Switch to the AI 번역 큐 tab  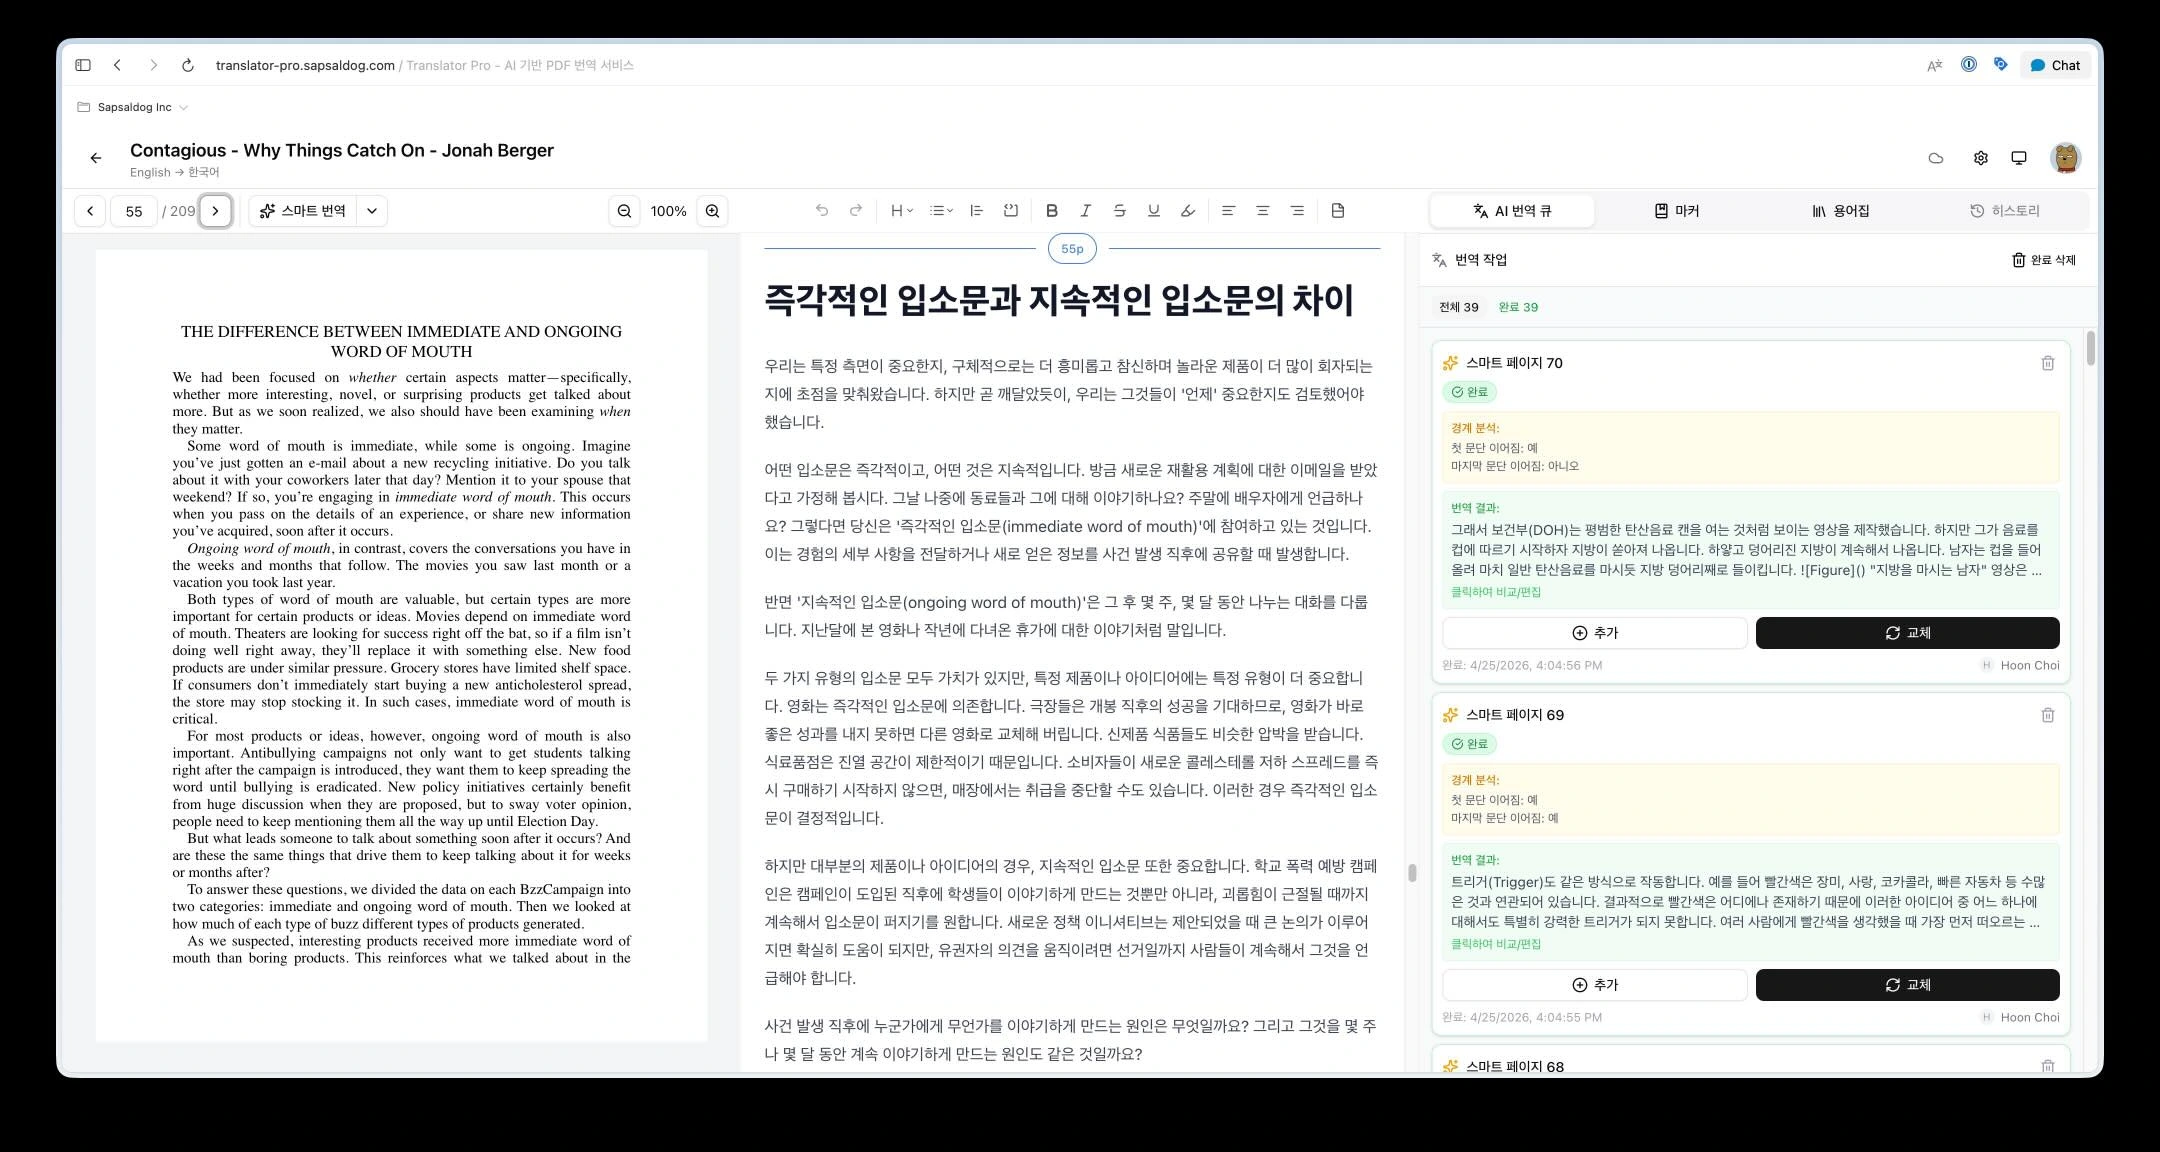coord(1512,211)
